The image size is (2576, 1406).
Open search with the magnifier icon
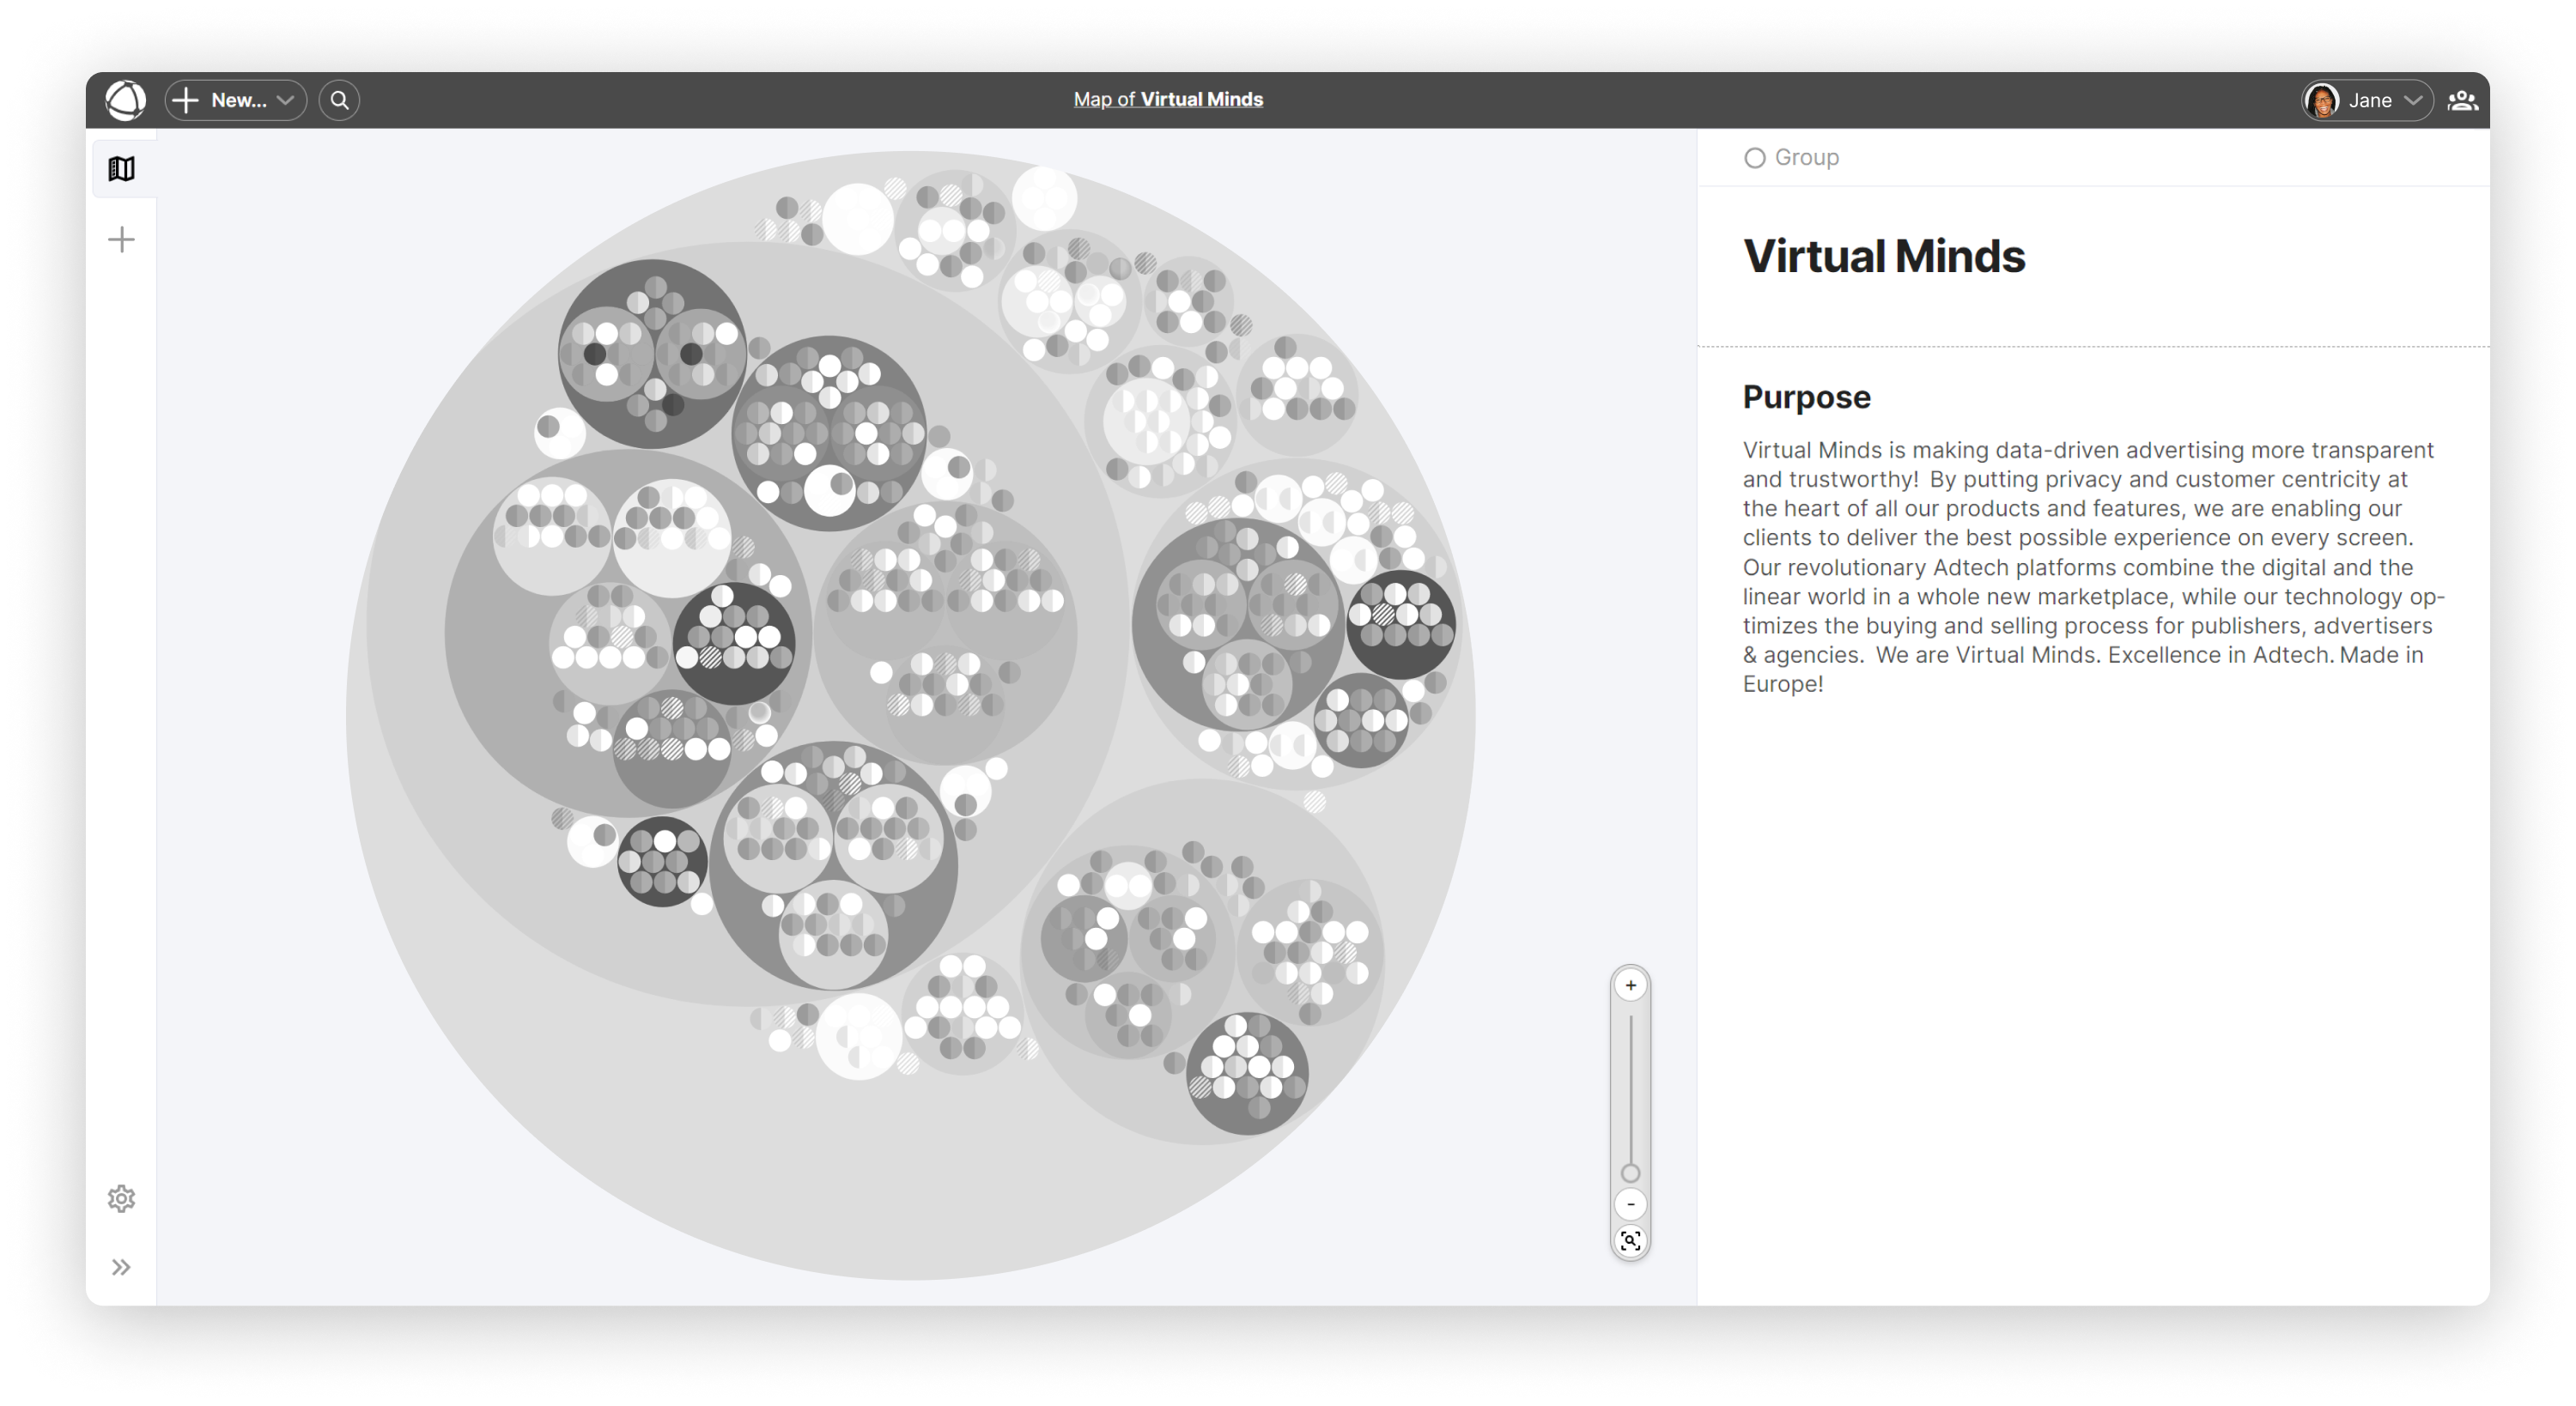pyautogui.click(x=339, y=100)
